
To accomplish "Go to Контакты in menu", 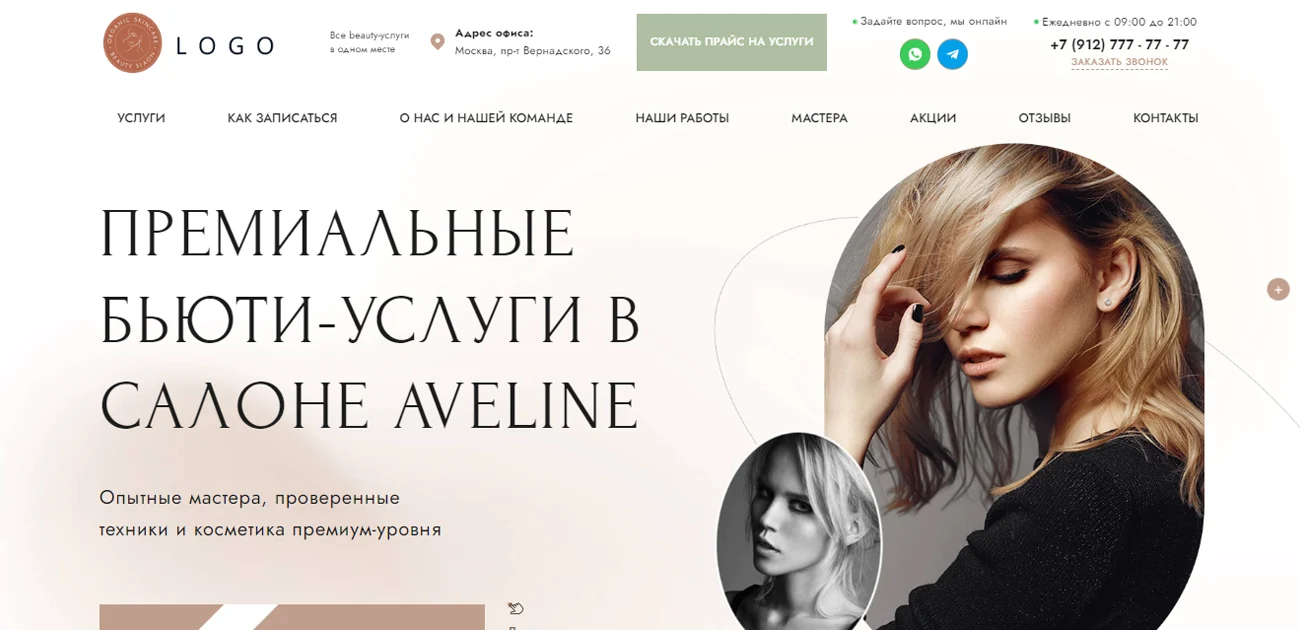I will (1165, 118).
